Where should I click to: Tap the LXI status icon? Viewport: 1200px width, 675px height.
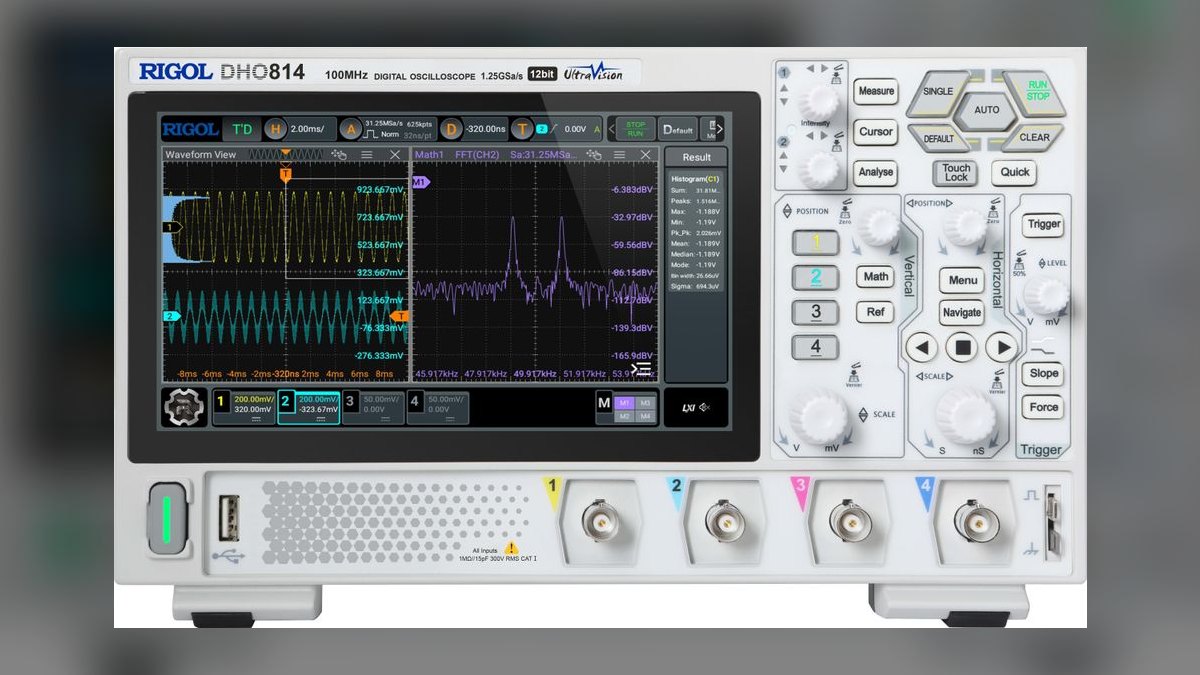(688, 407)
